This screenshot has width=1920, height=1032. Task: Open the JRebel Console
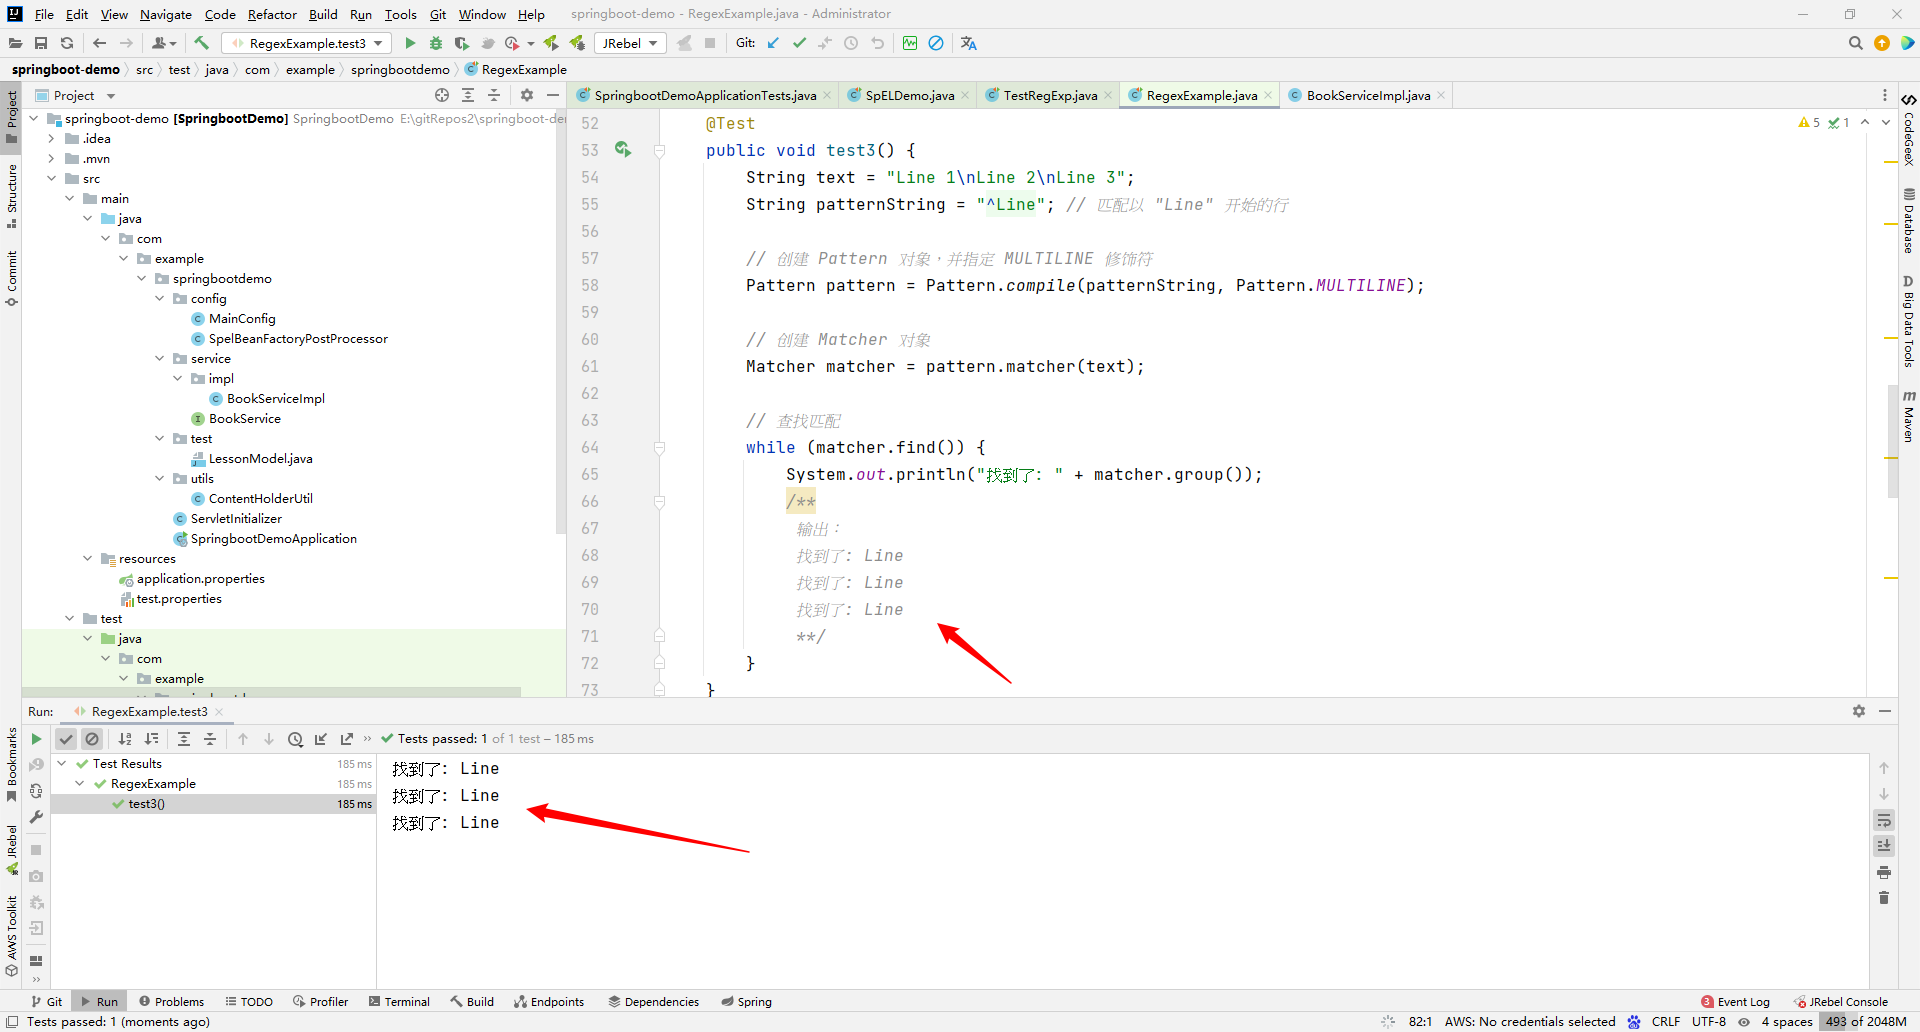1840,1001
